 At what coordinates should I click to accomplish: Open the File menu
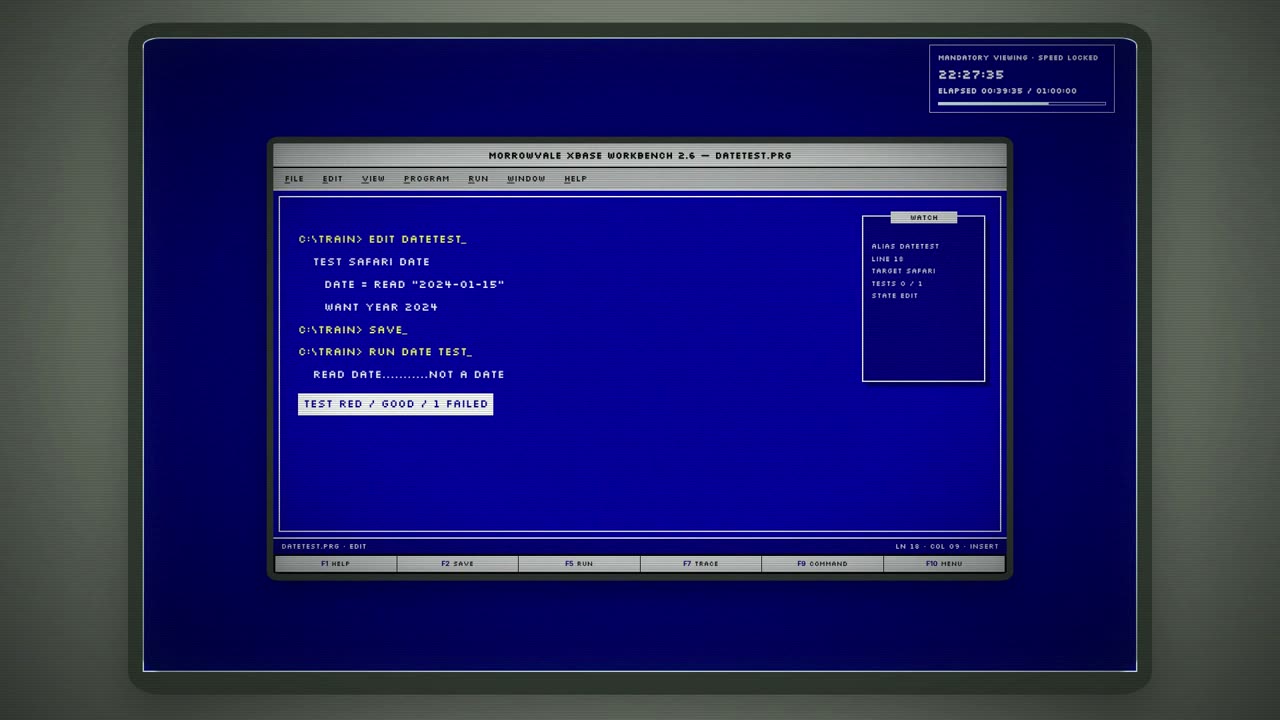click(x=294, y=179)
